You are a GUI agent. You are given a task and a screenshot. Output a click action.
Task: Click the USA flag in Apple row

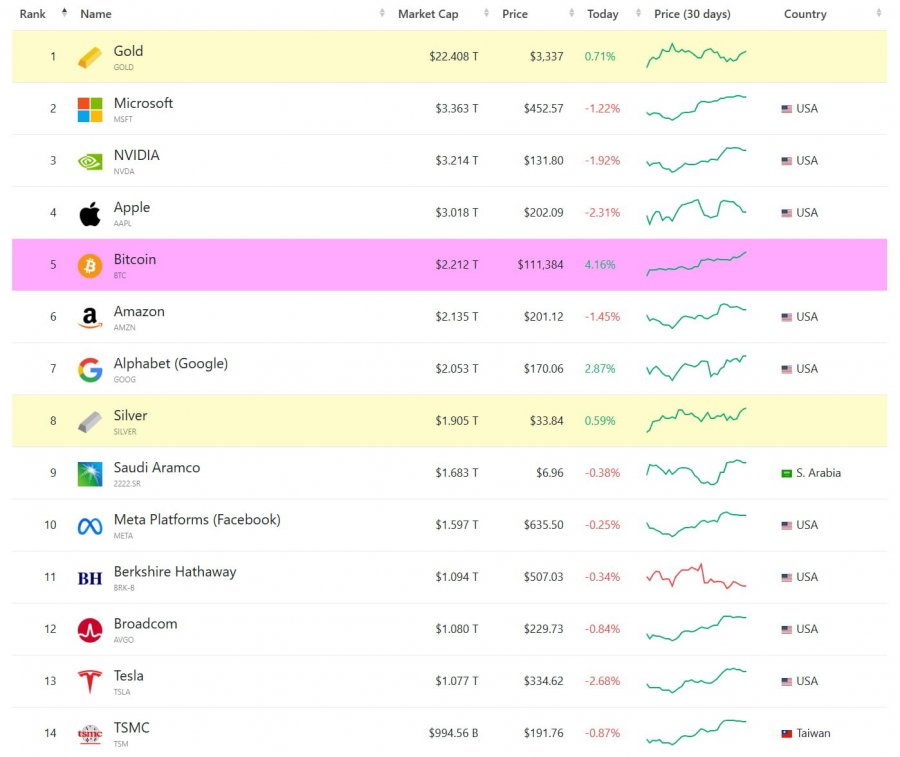pos(786,213)
